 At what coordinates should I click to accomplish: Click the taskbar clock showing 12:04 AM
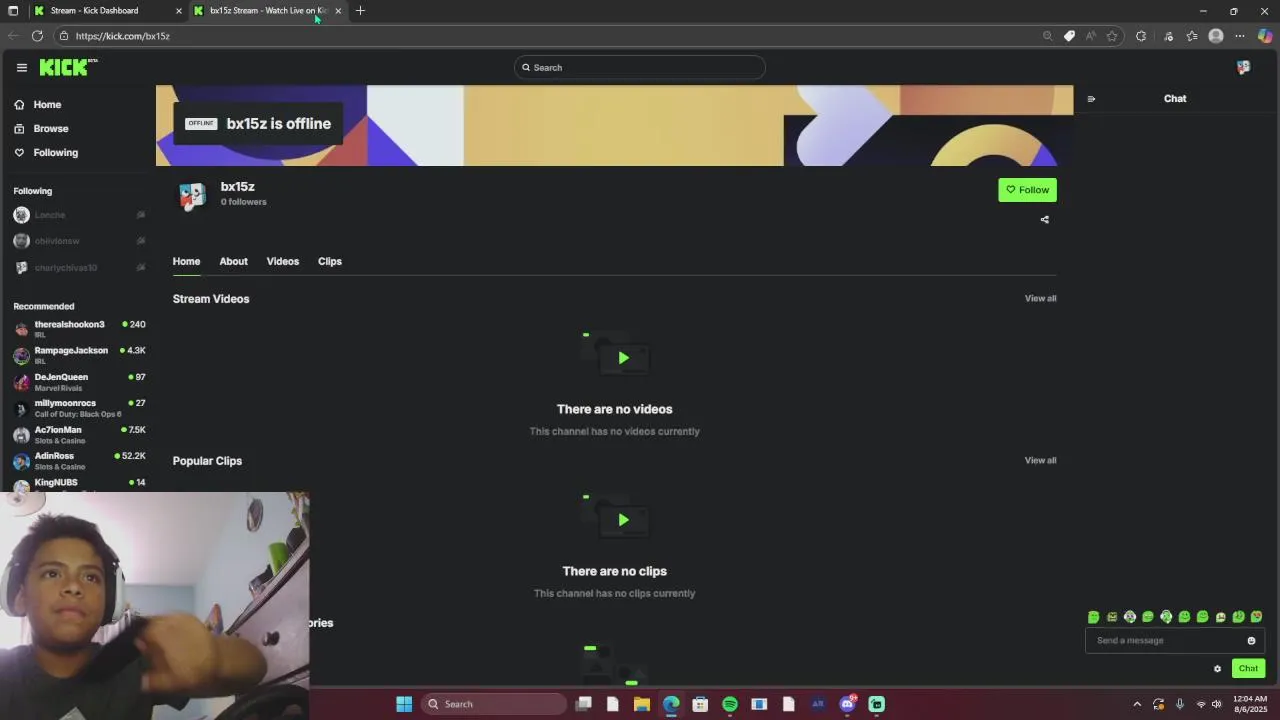click(1250, 704)
